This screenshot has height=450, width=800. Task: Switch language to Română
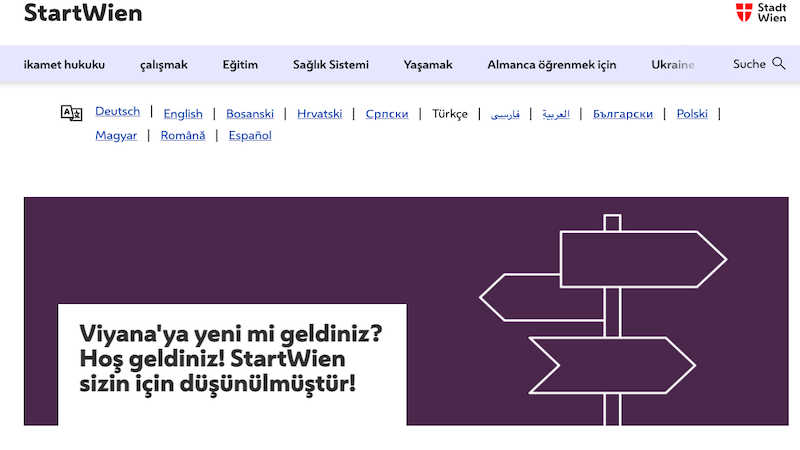coord(183,135)
